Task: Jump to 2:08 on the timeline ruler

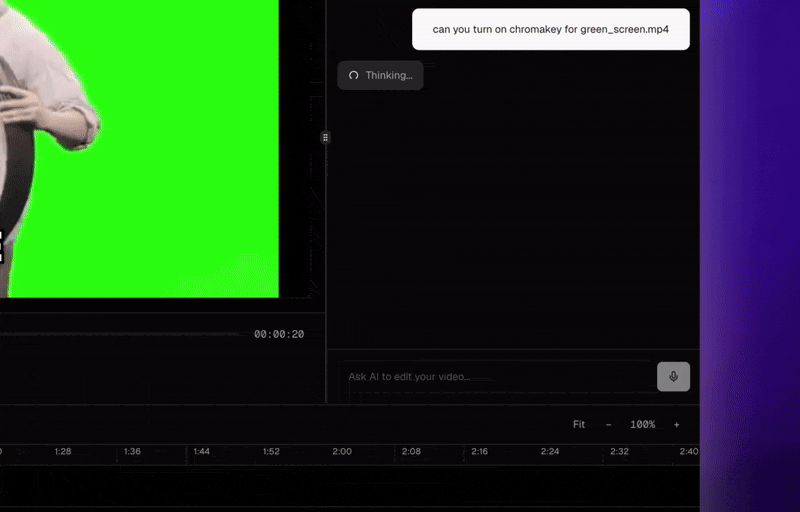Action: click(411, 451)
